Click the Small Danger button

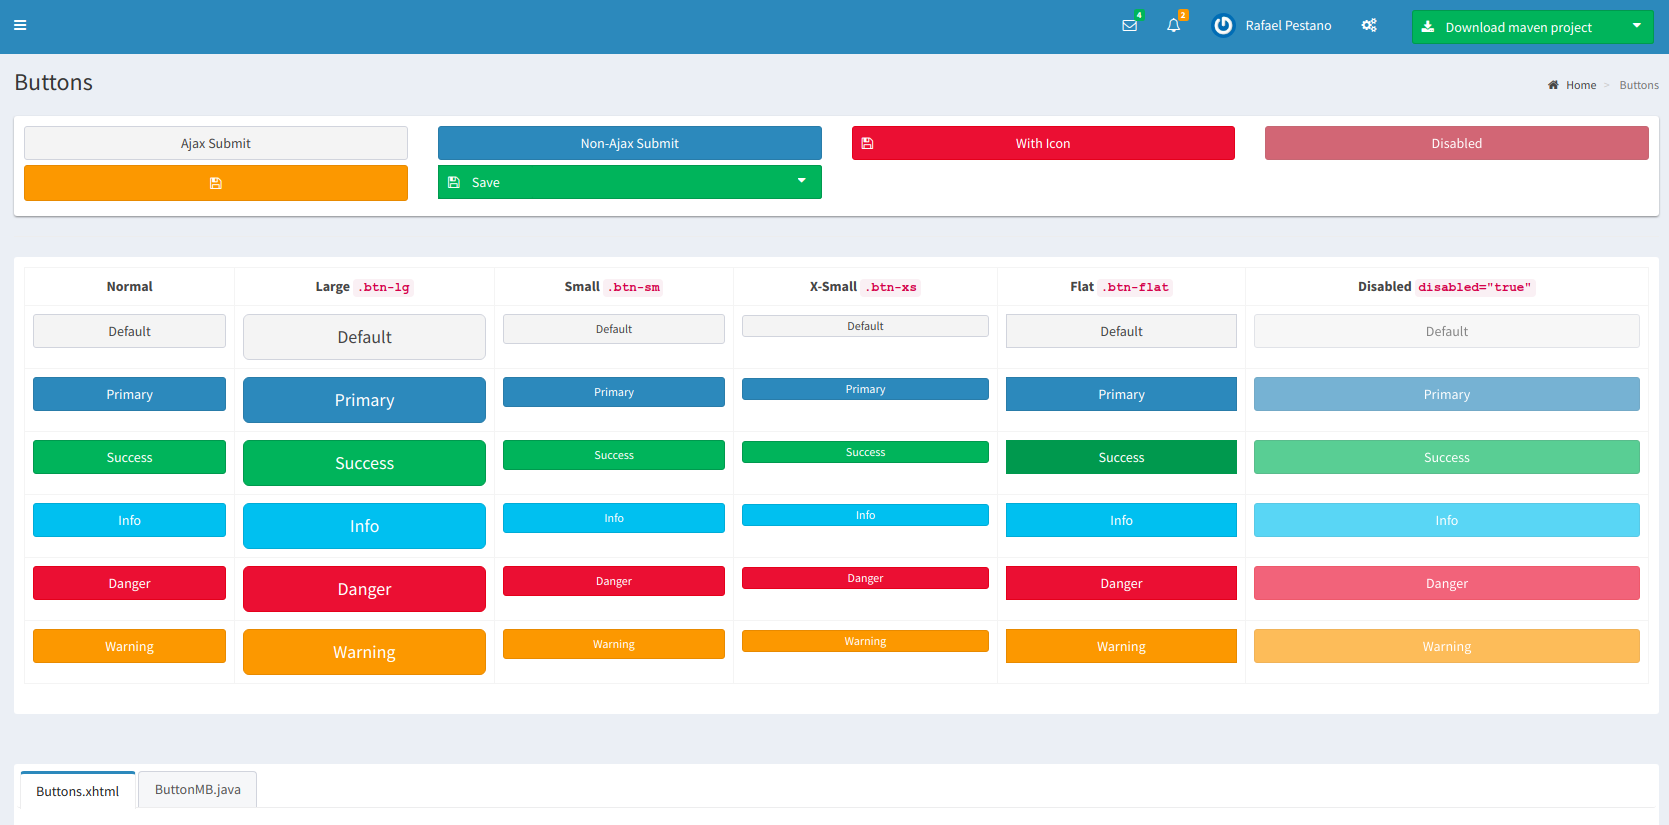click(614, 581)
